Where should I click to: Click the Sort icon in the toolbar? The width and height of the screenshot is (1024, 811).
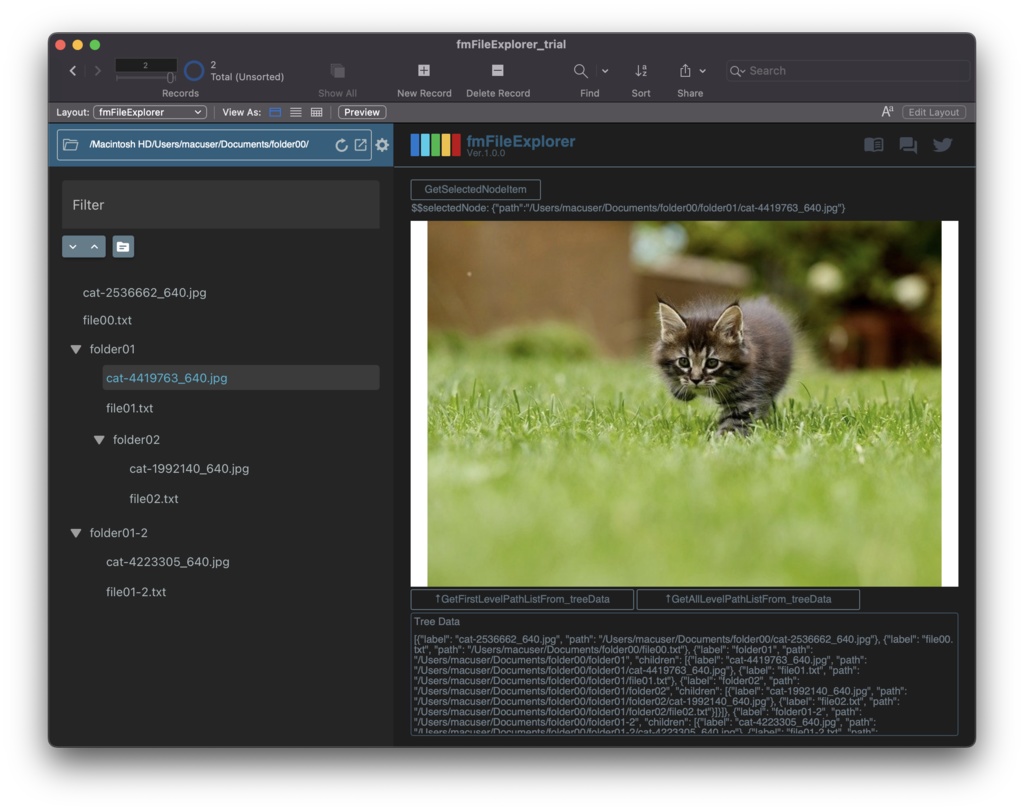(x=641, y=70)
